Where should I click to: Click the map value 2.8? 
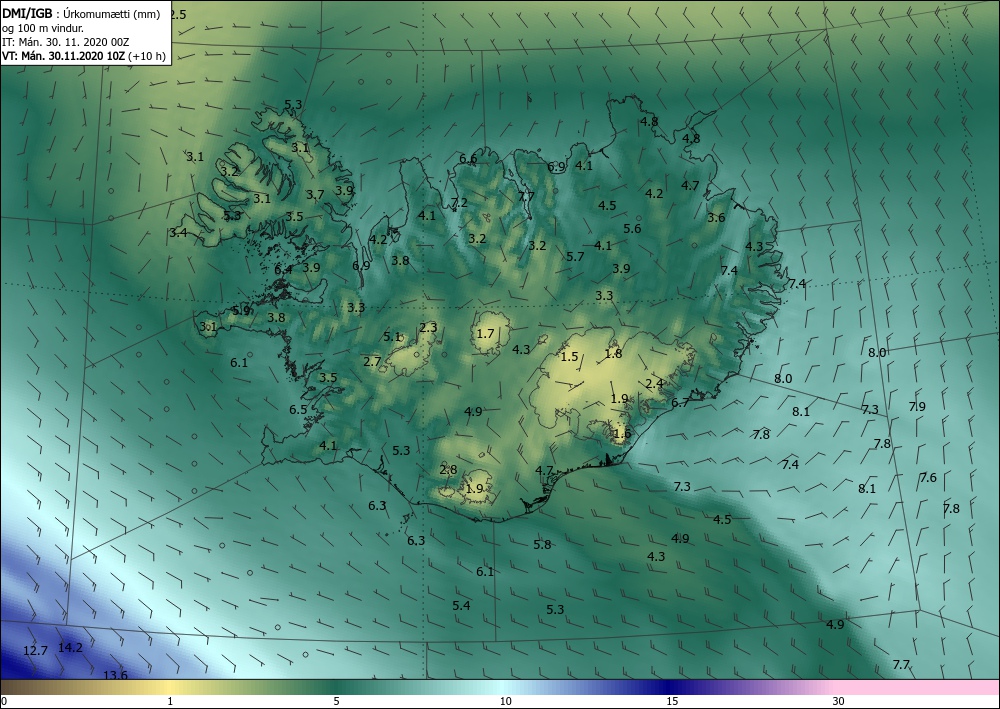click(x=448, y=470)
